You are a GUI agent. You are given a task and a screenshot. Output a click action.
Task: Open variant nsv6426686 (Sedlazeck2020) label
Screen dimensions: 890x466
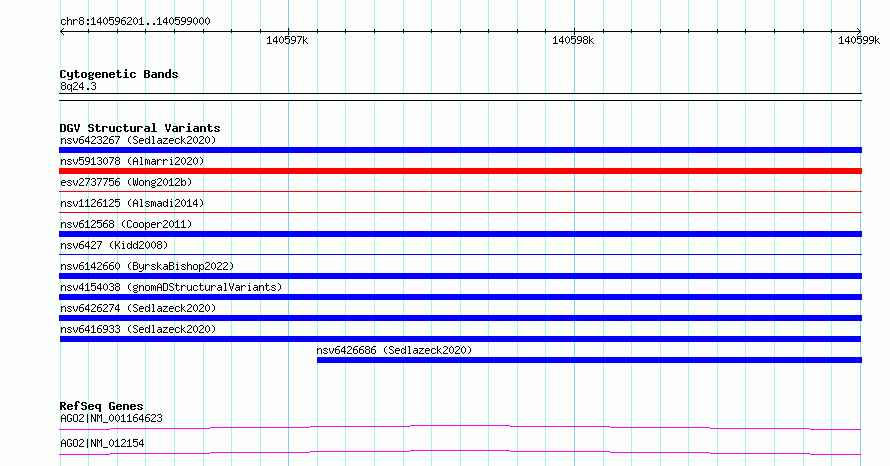(394, 350)
